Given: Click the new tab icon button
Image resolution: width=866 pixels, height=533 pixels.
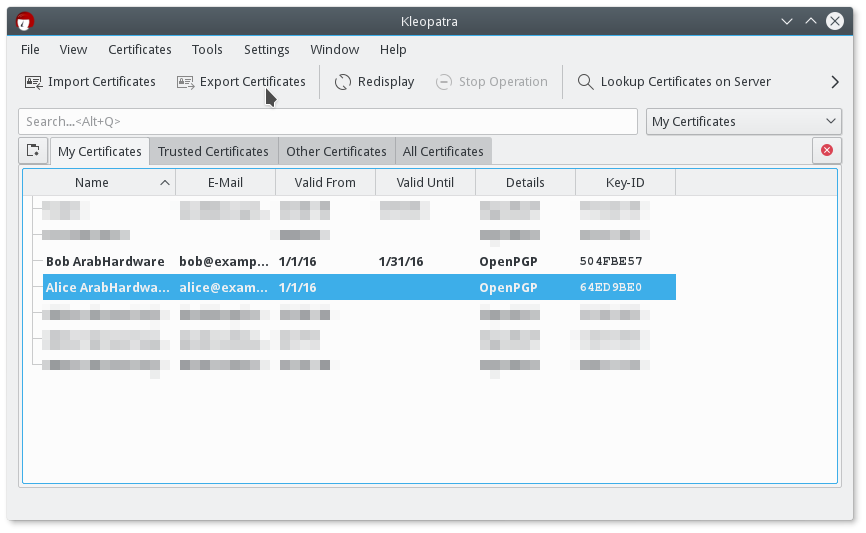Looking at the screenshot, I should (x=33, y=151).
